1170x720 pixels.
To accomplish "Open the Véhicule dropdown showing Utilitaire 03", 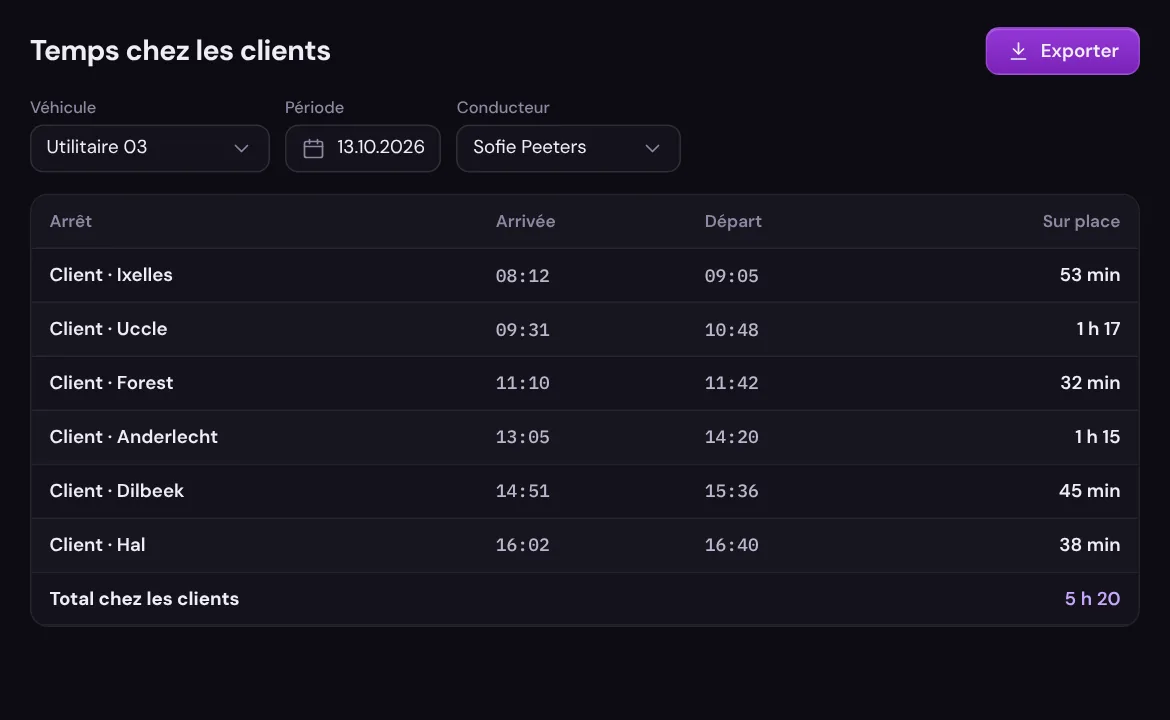I will point(149,148).
